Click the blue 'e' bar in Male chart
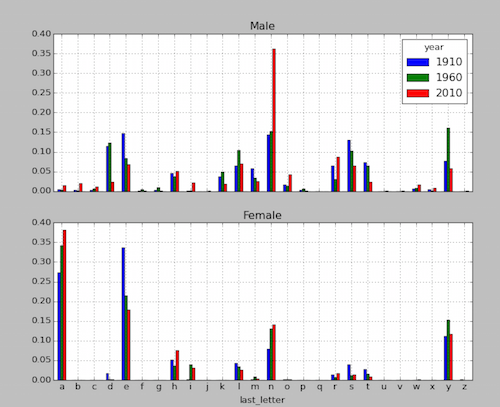The image size is (500, 407). [x=123, y=163]
